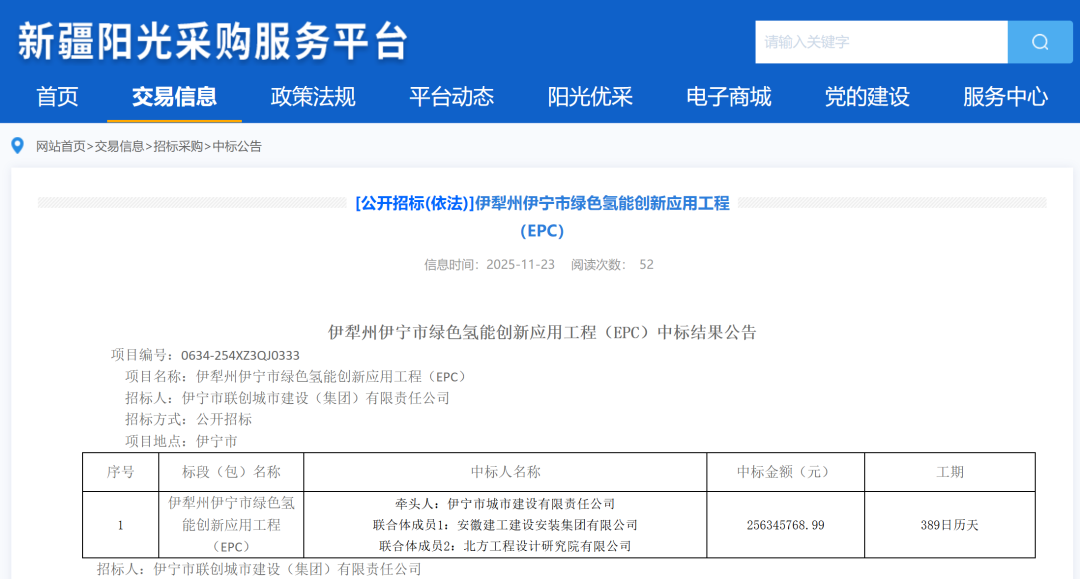Open the 政策法规 menu item
The width and height of the screenshot is (1080, 579).
[312, 97]
